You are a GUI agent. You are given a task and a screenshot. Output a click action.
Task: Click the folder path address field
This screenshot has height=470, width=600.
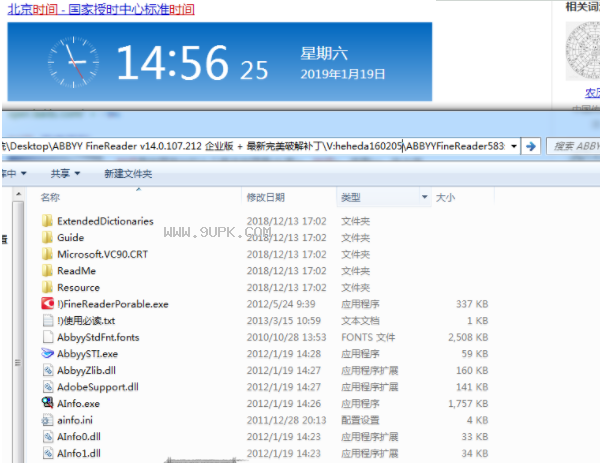(260, 146)
